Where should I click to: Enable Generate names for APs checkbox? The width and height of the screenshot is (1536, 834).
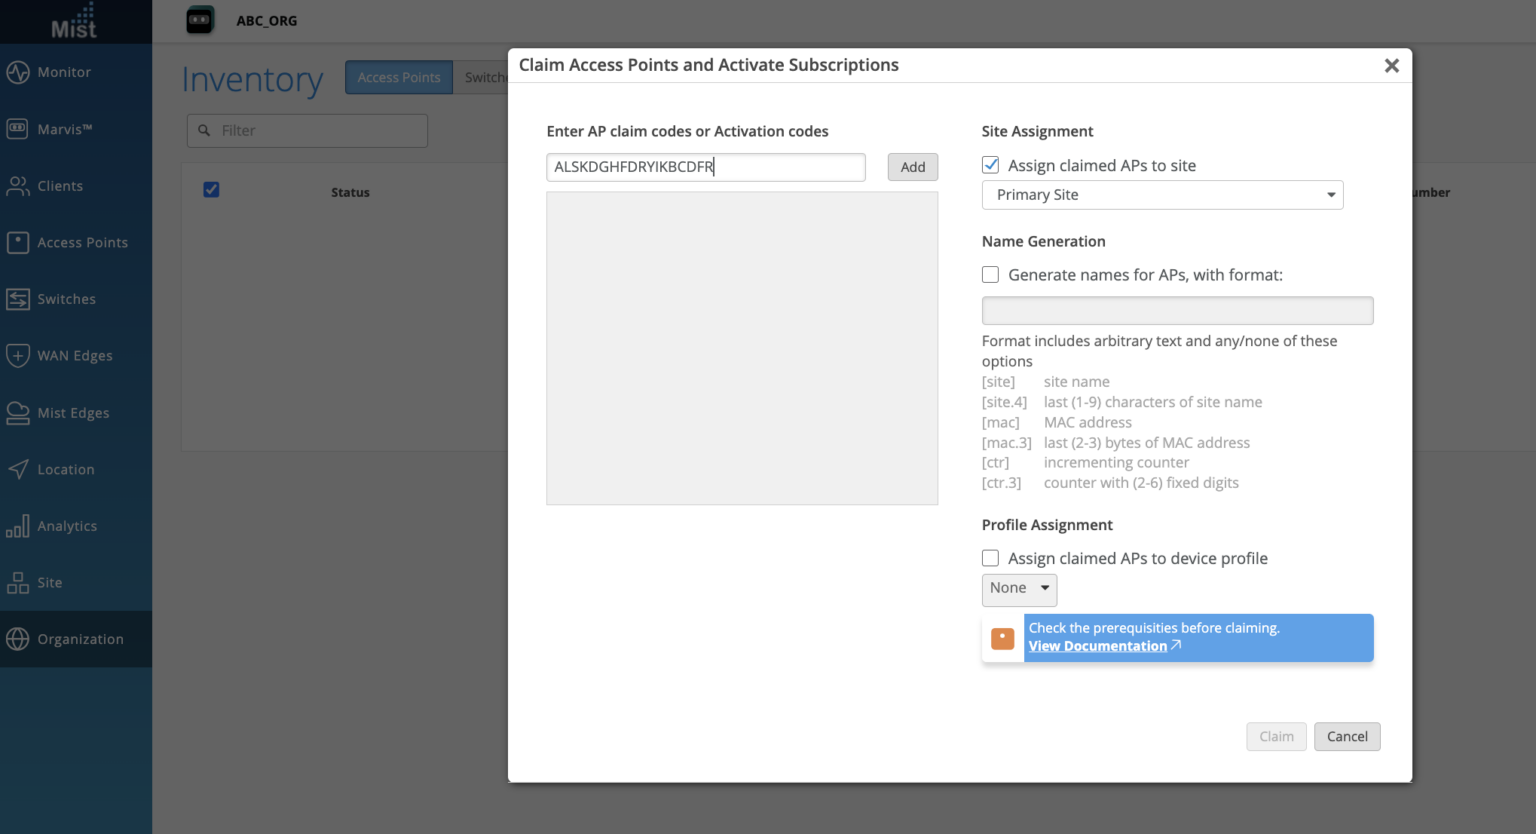(991, 275)
